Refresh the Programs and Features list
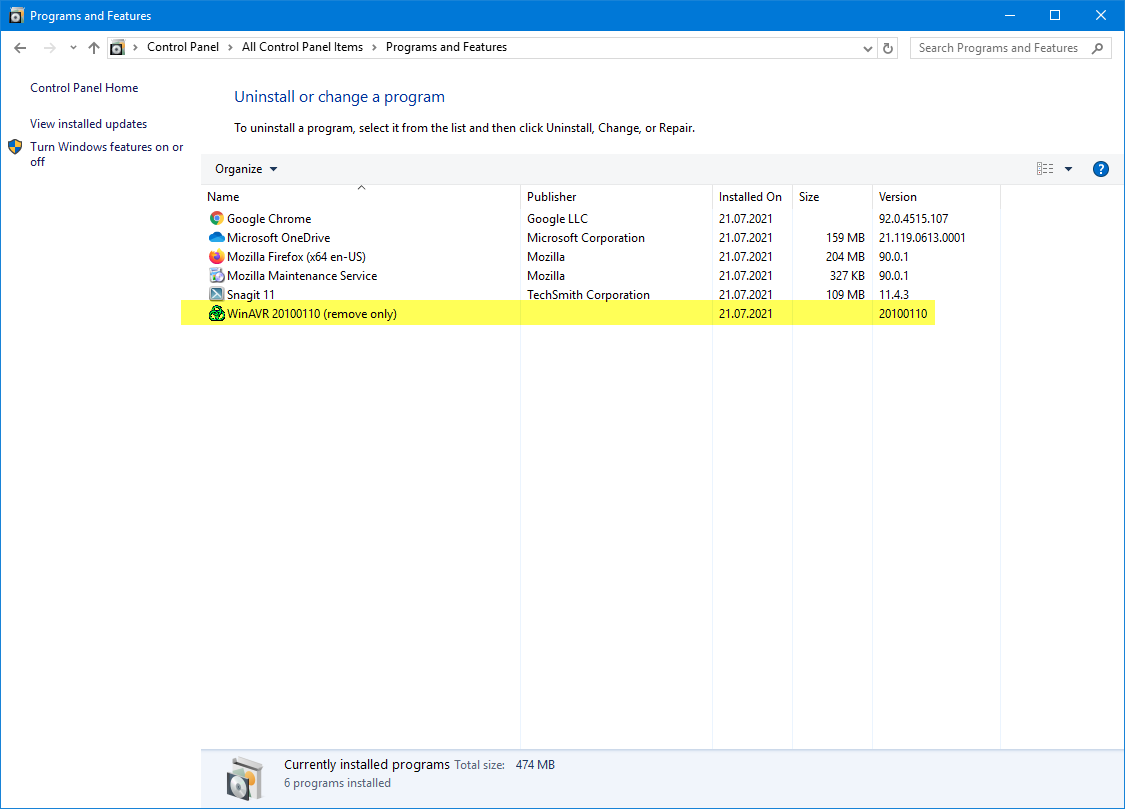 click(x=888, y=48)
